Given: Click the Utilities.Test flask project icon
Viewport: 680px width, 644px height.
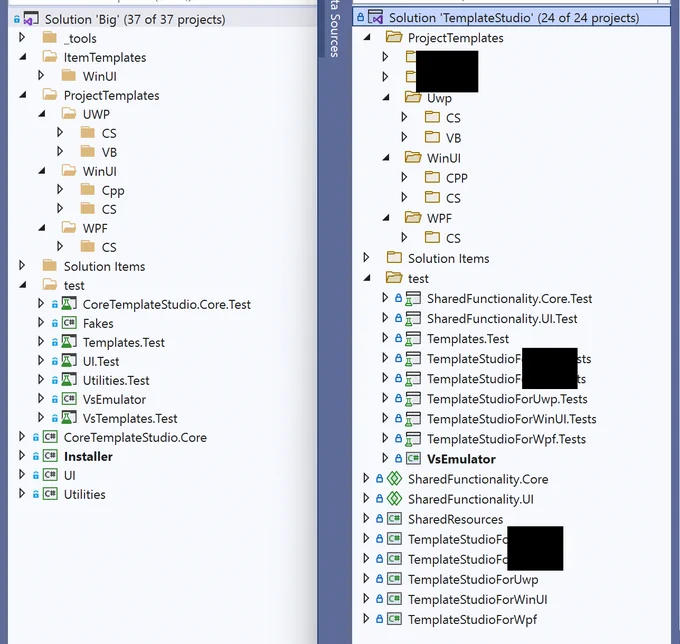Looking at the screenshot, I should 69,380.
